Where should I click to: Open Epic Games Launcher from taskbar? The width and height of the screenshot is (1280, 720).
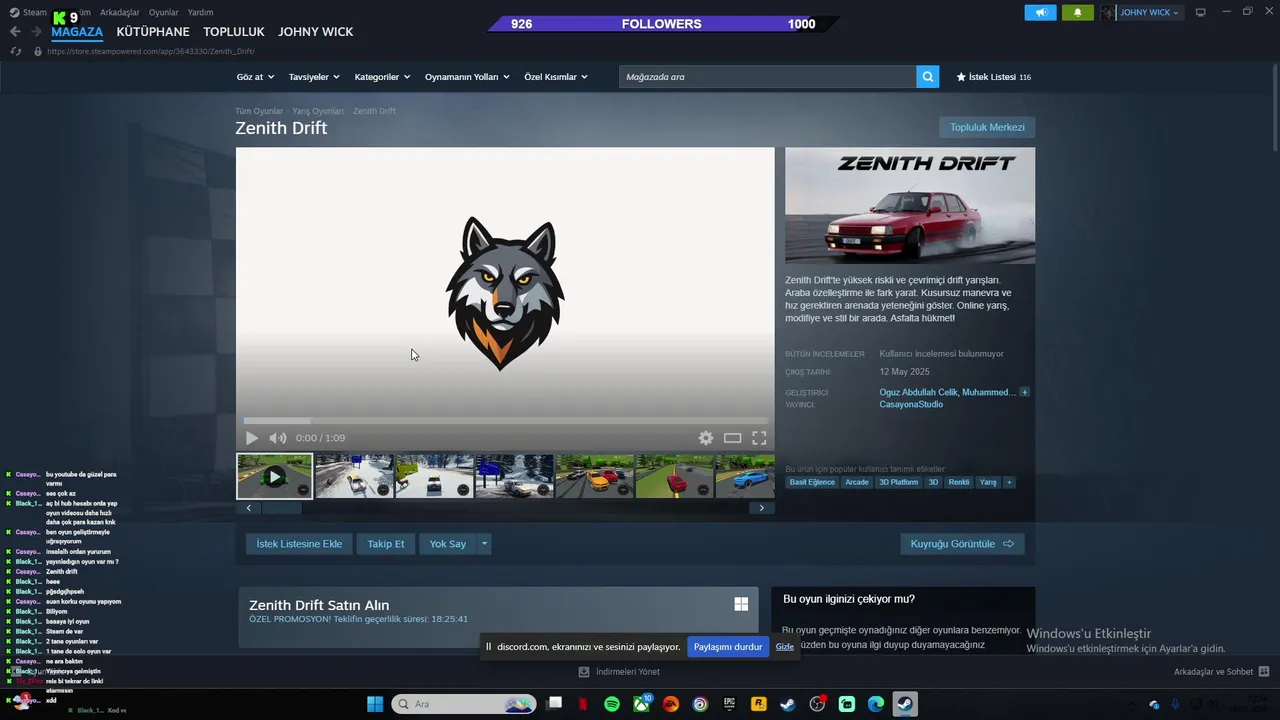pyautogui.click(x=729, y=704)
